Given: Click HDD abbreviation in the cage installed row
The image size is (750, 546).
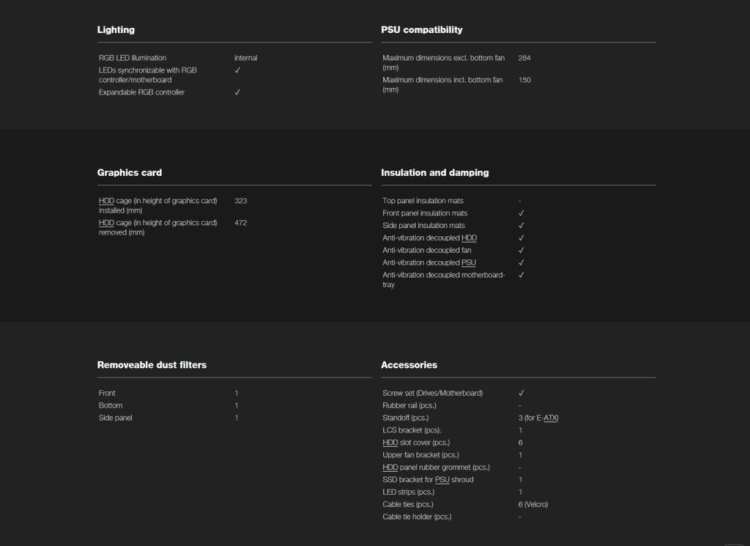Looking at the screenshot, I should 105,201.
